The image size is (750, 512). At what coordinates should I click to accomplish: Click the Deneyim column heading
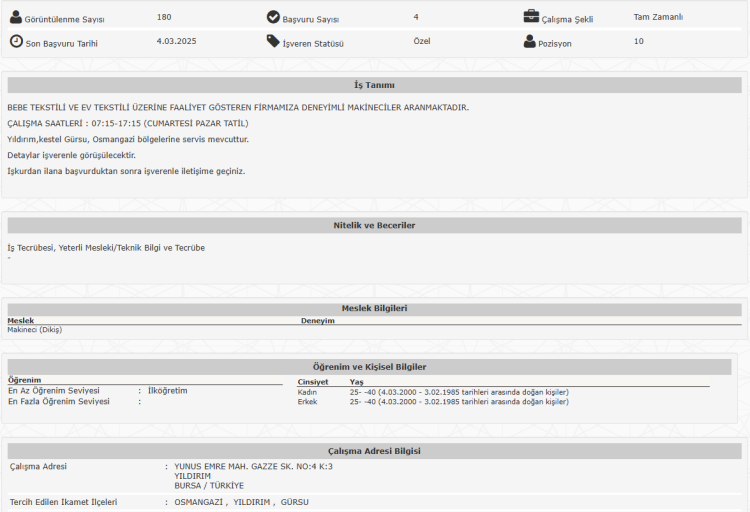[x=317, y=321]
